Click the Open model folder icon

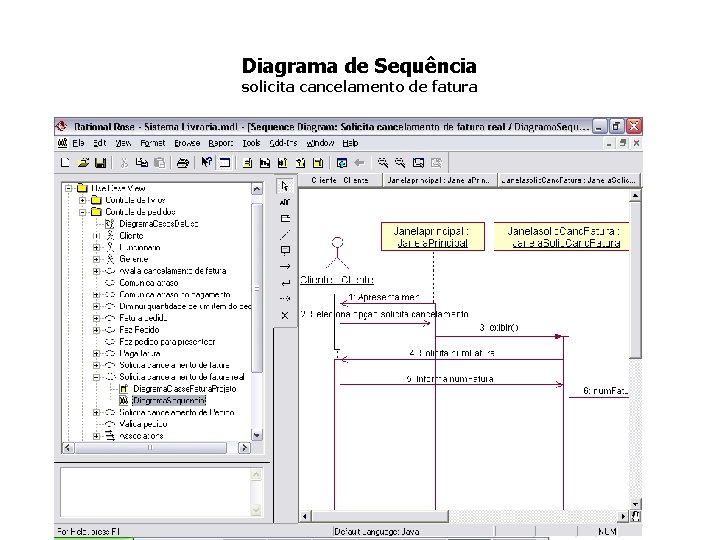tap(83, 162)
